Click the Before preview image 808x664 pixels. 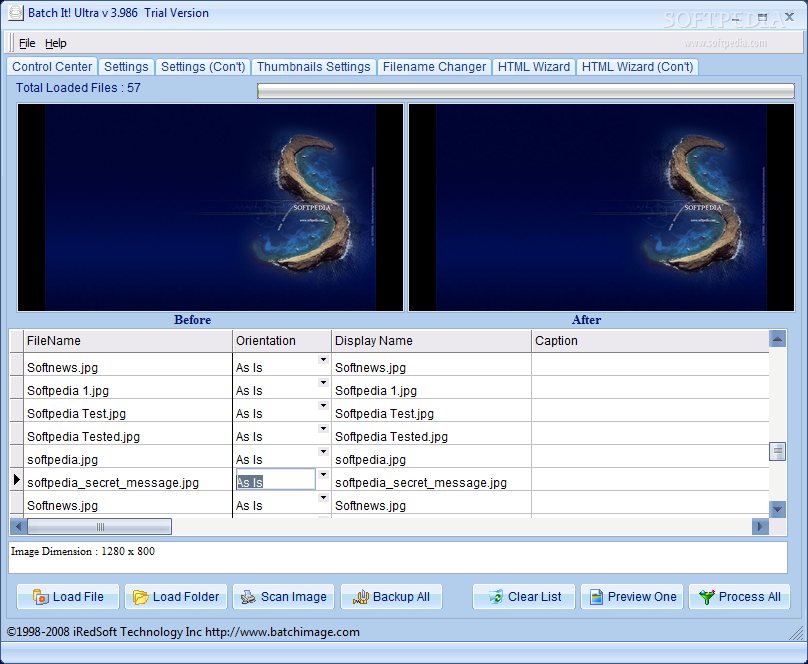(210, 208)
